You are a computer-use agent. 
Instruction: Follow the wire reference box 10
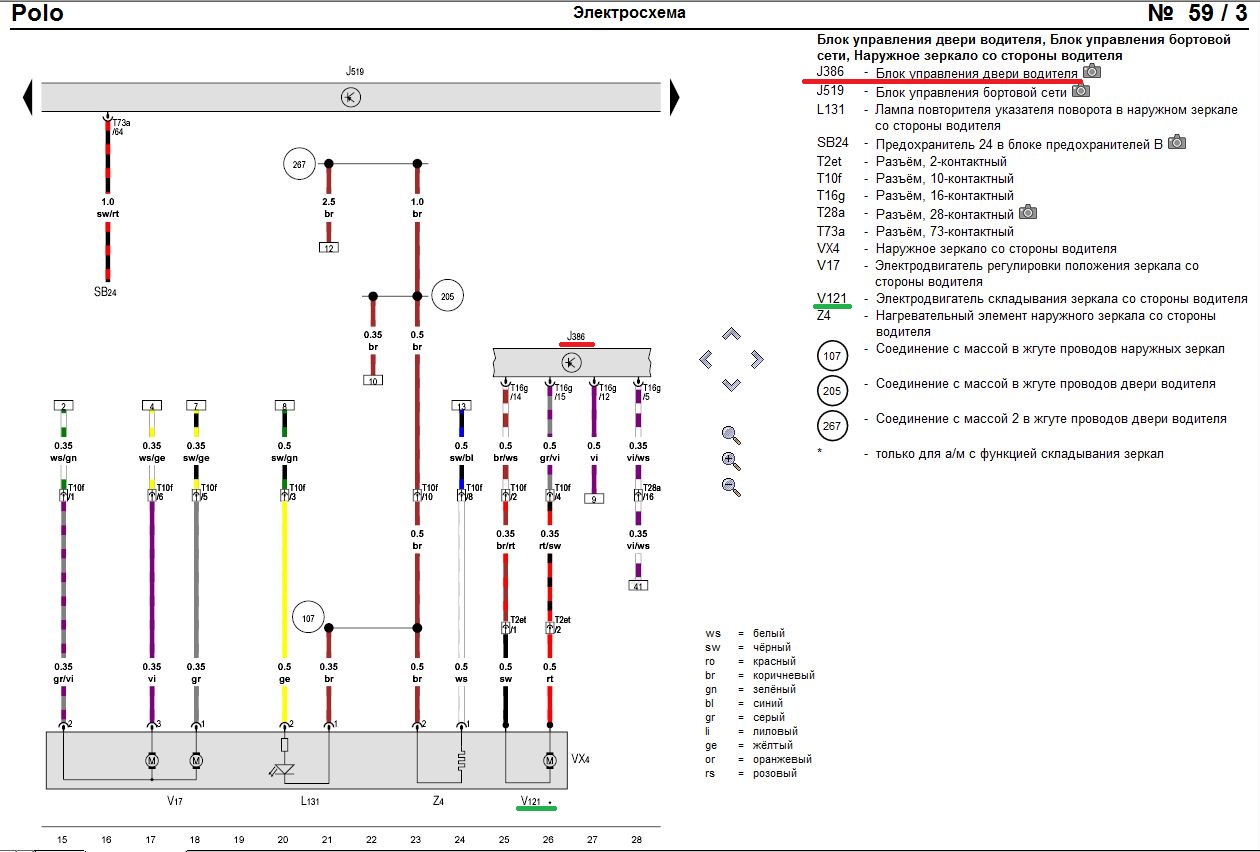372,380
